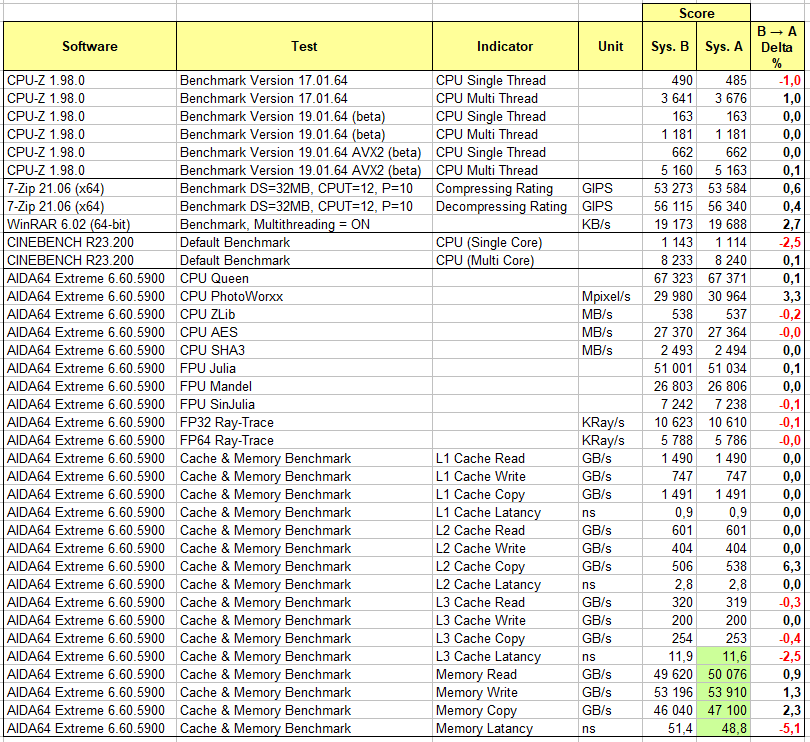Select the green cell with value 50 076
810x742 pixels.
[724, 674]
